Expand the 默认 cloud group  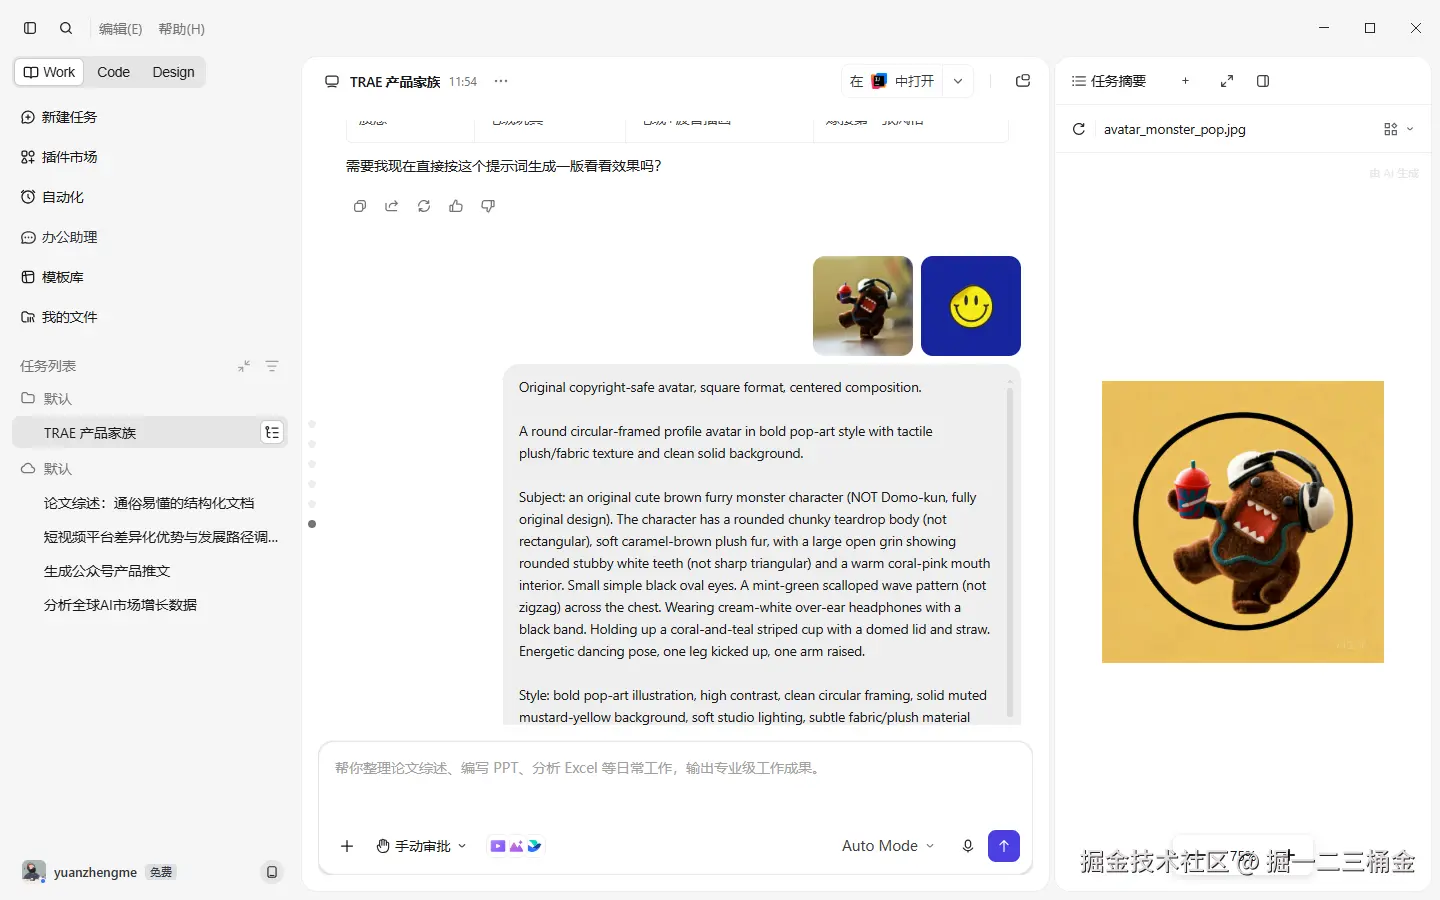(x=47, y=468)
